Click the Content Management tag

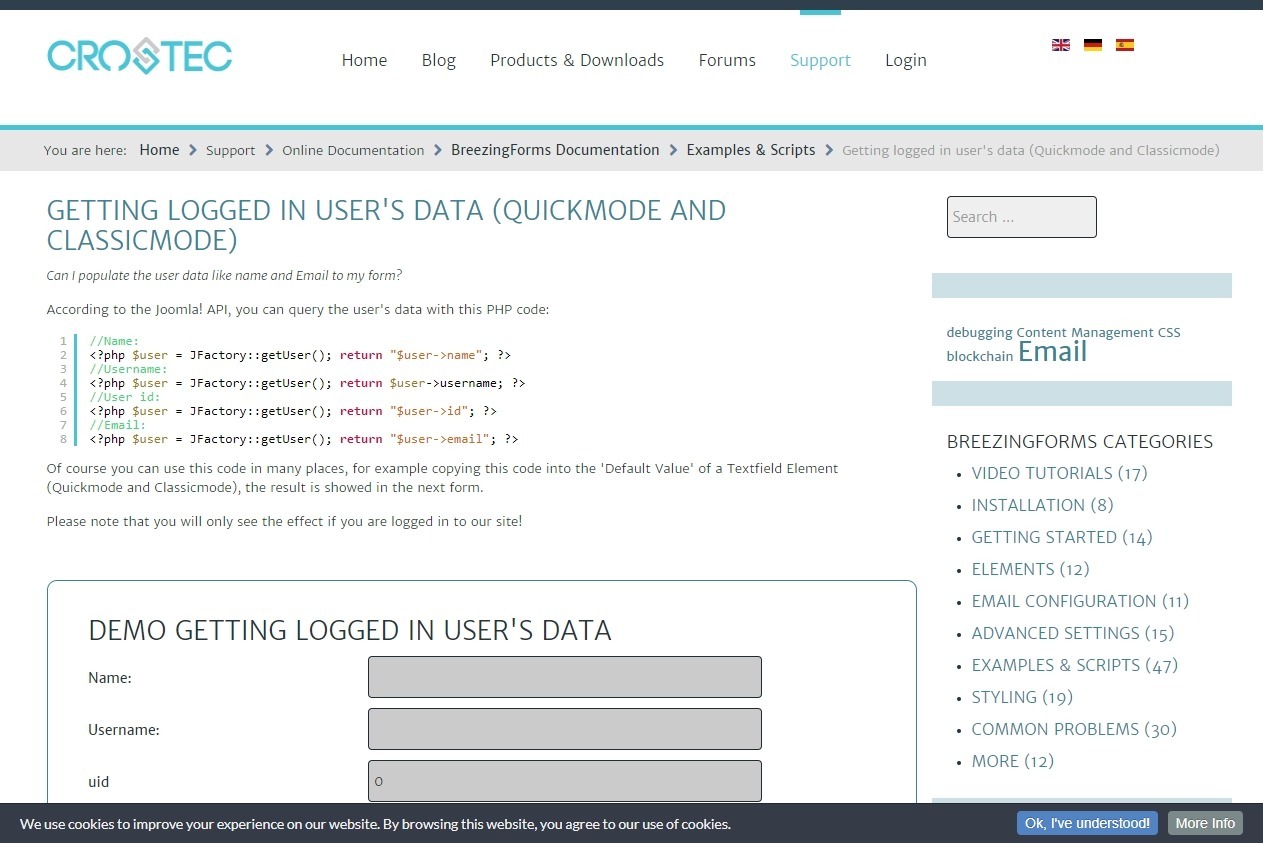(1085, 332)
